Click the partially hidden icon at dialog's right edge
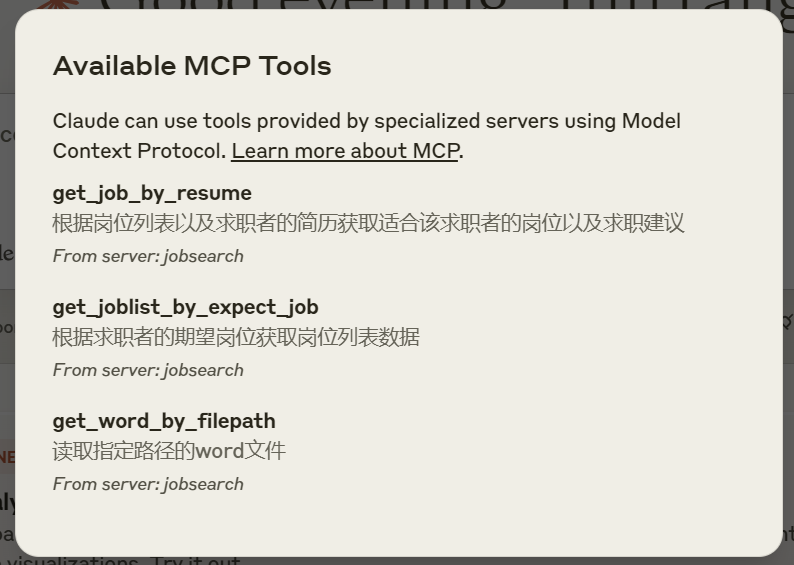This screenshot has width=794, height=565. (788, 322)
